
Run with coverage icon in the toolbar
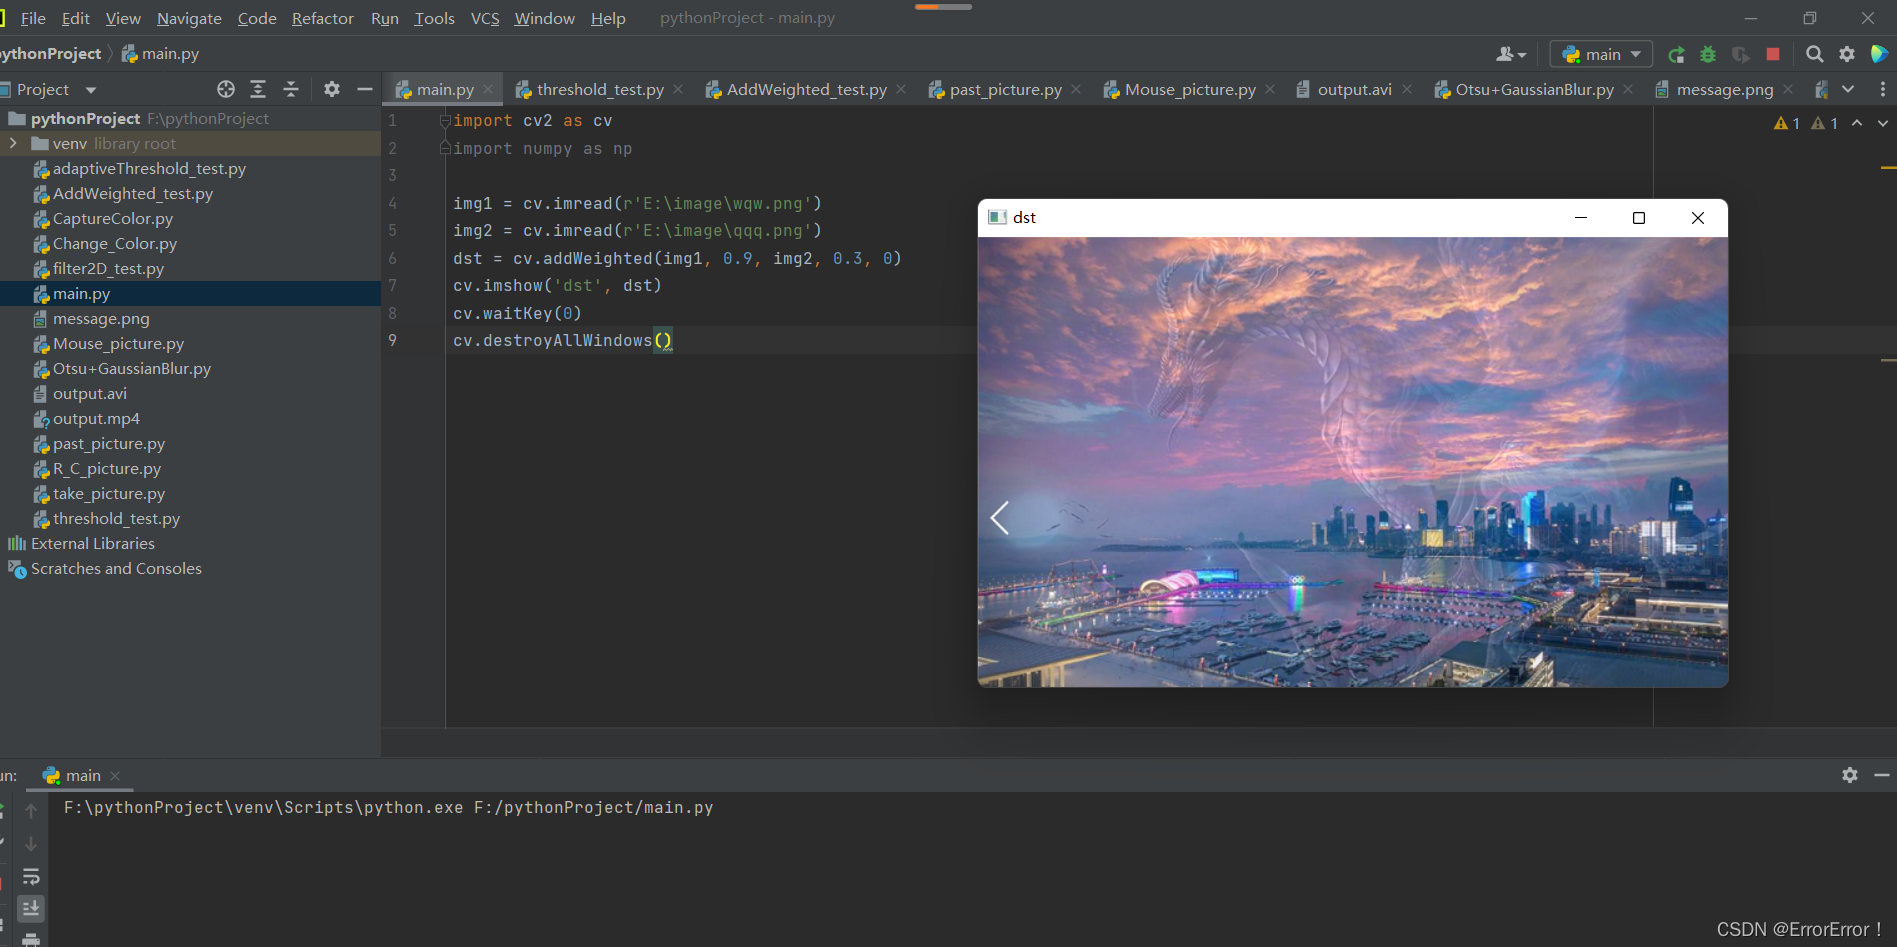click(1741, 54)
